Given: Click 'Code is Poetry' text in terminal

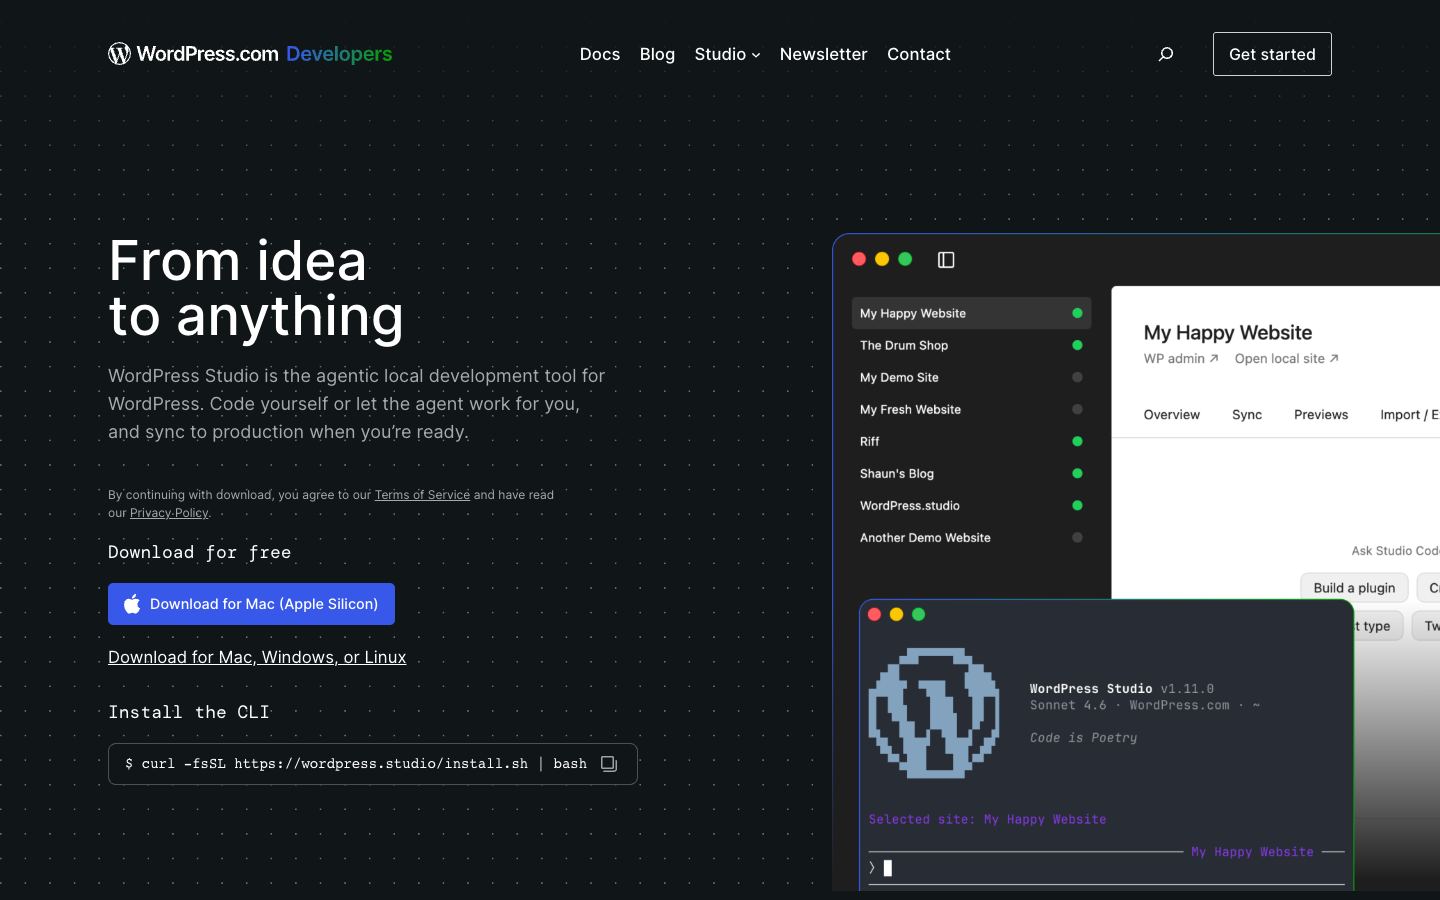Looking at the screenshot, I should pos(1083,738).
